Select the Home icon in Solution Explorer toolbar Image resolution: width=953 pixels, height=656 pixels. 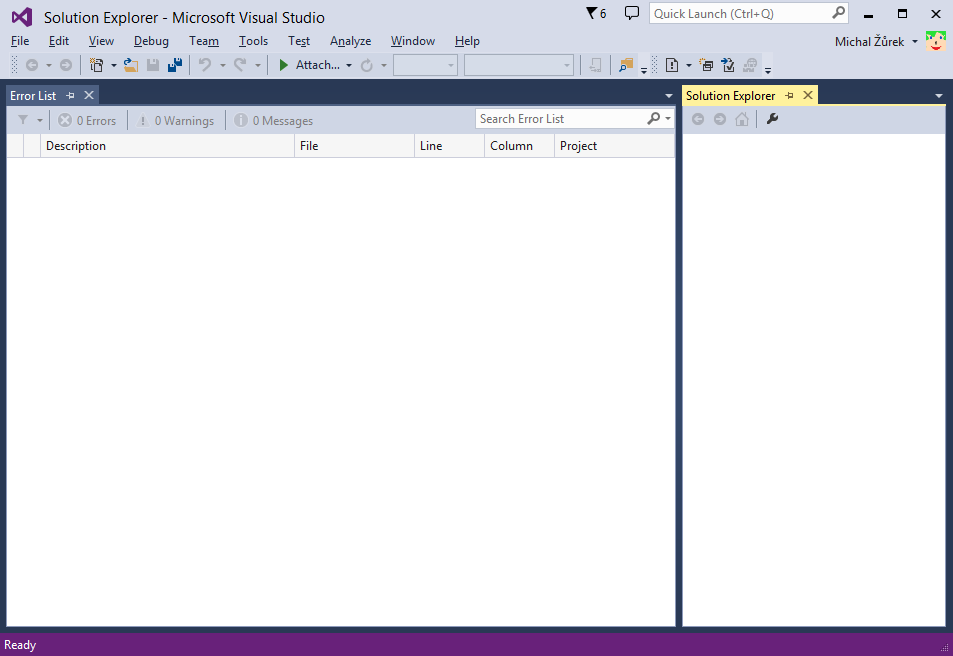(740, 119)
